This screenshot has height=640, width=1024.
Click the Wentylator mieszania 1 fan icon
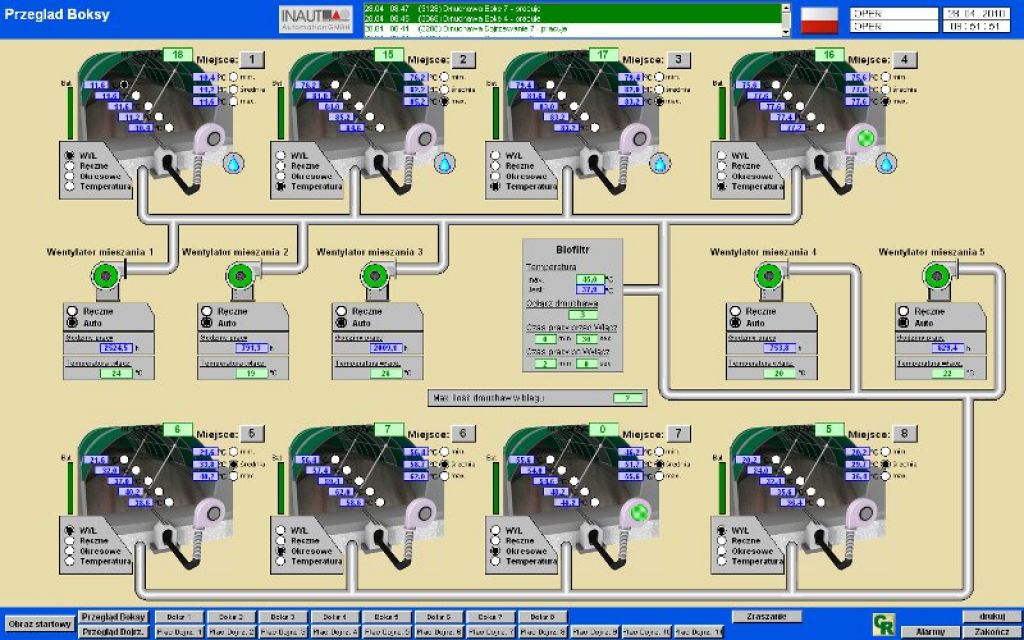click(x=103, y=276)
